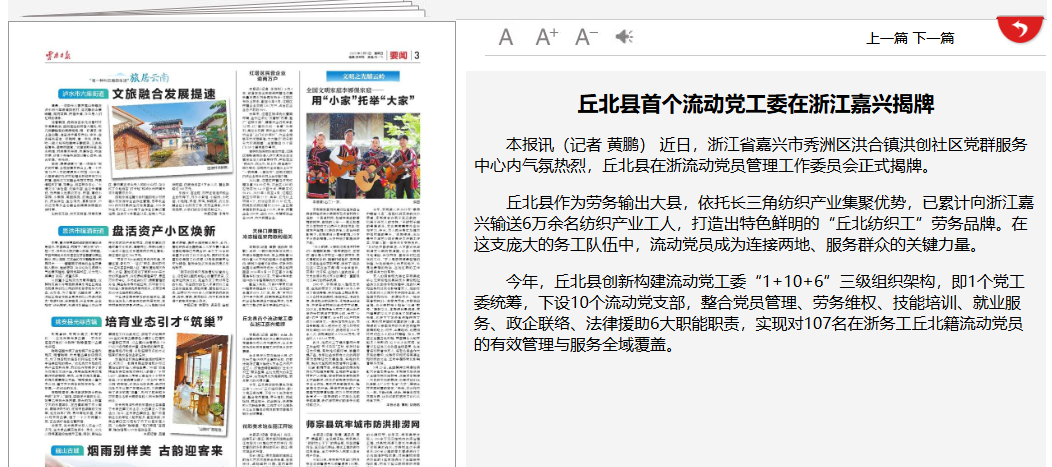Open the 文旅融合发展提速 headline on the page
Screen dimensions: 1052x467
click(164, 93)
